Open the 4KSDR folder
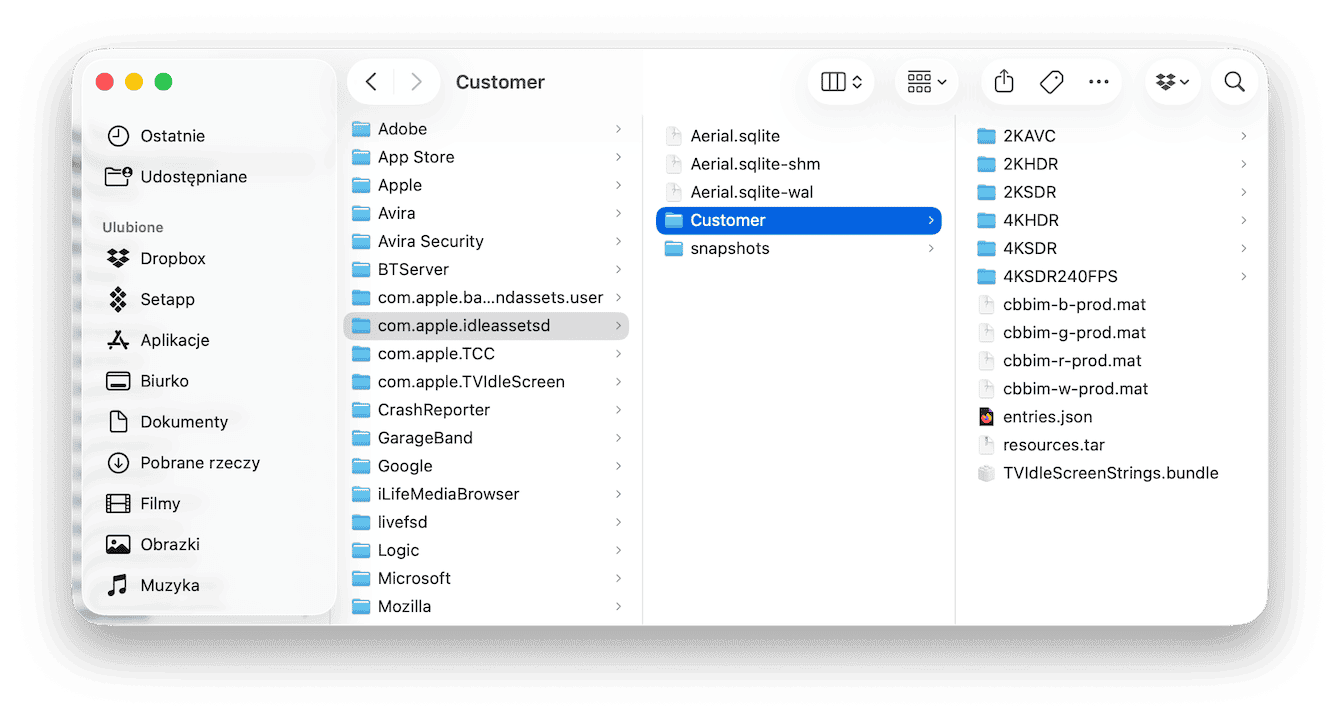Viewport: 1340px width, 720px height. [1112, 248]
